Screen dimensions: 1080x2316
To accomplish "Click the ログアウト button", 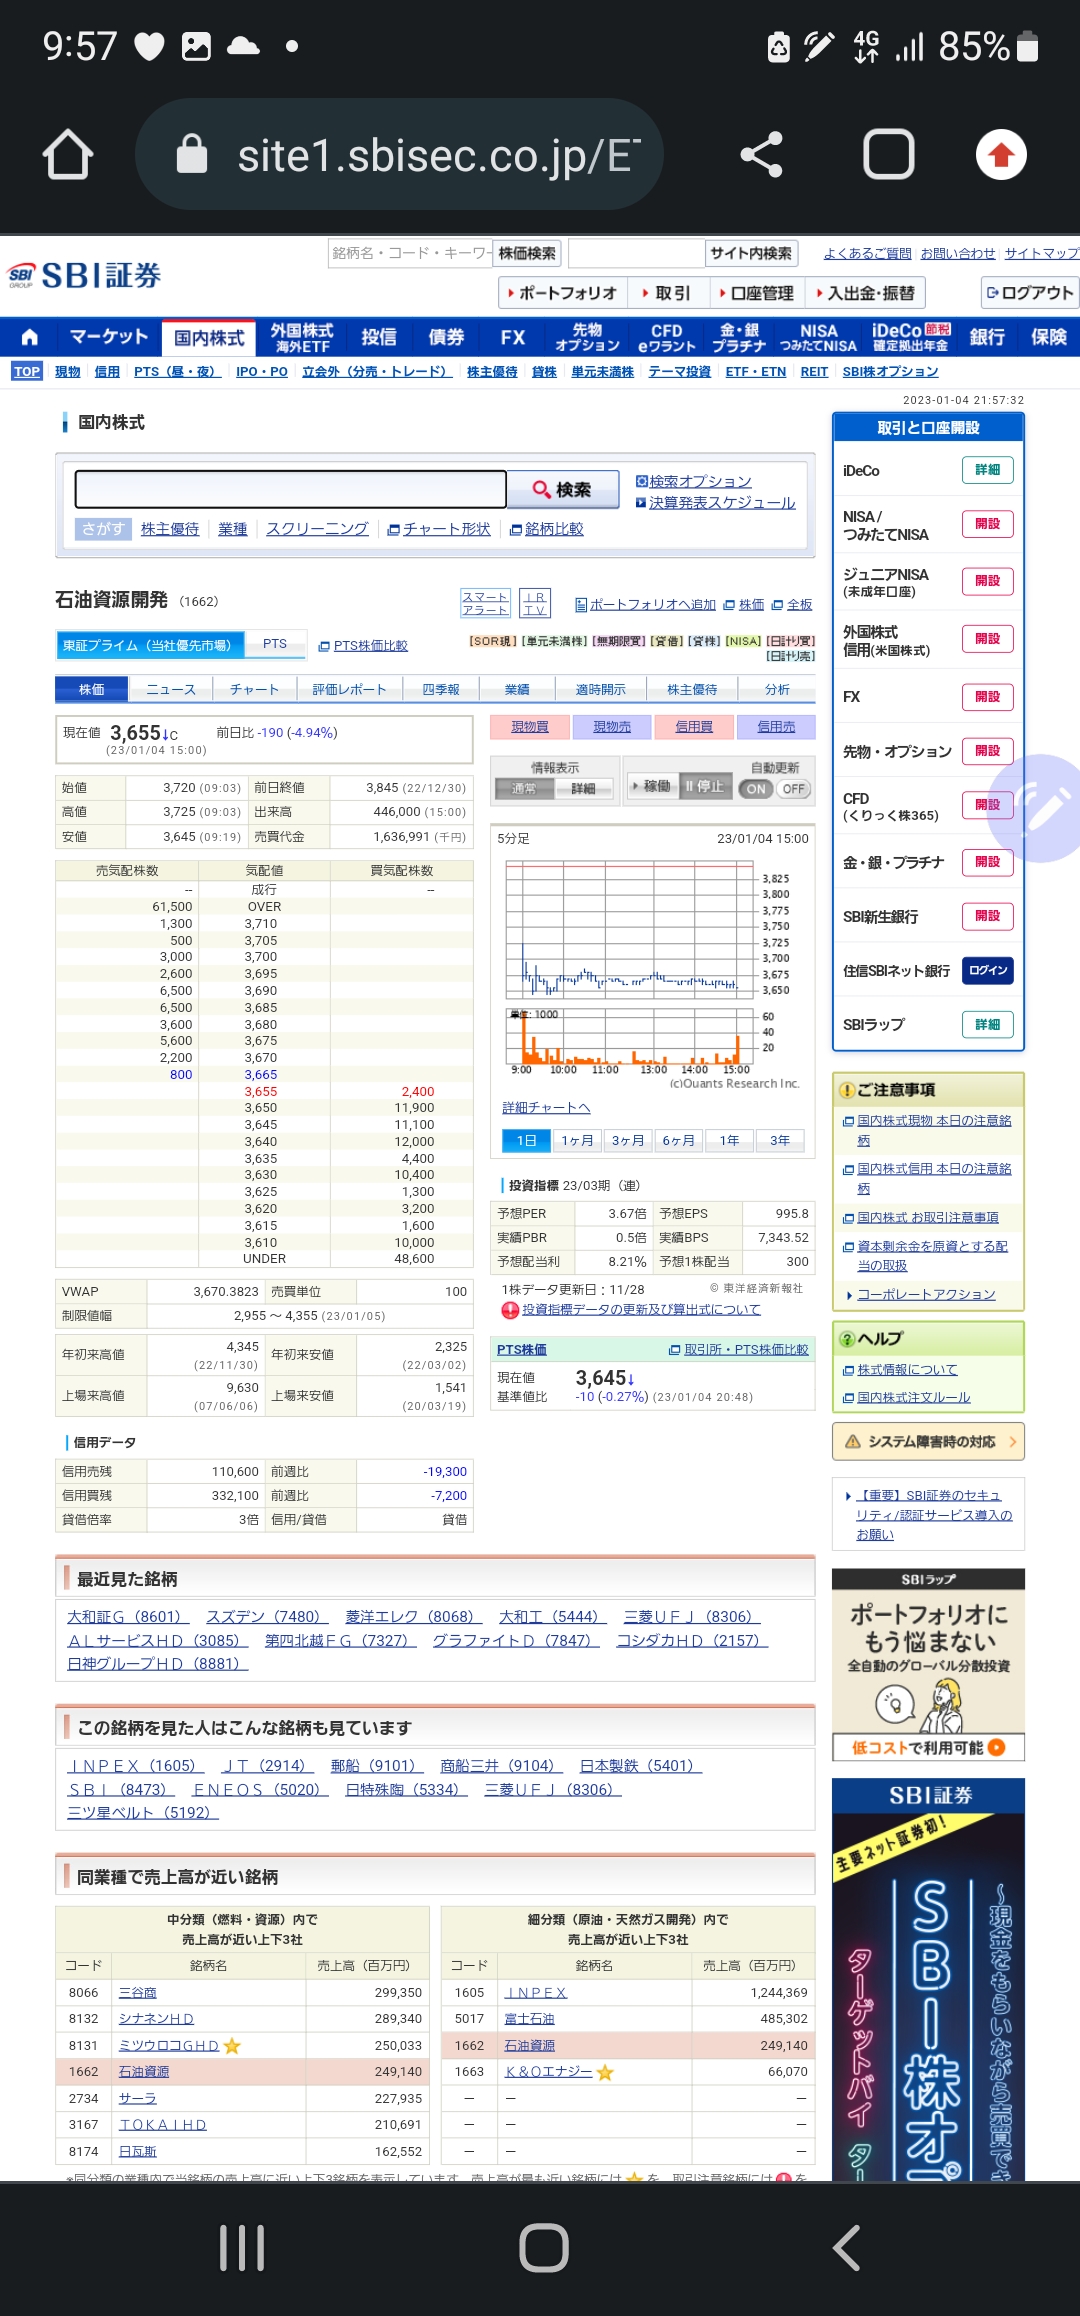I will click(1030, 293).
